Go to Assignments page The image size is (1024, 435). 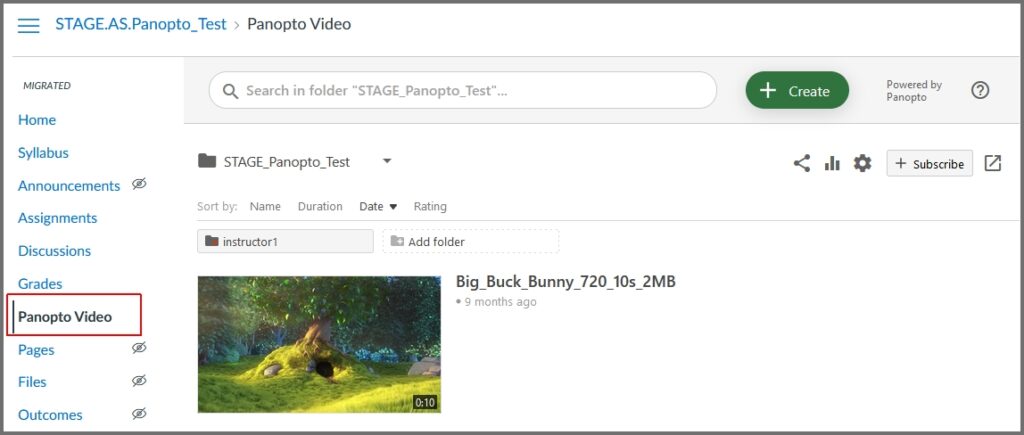click(x=57, y=218)
